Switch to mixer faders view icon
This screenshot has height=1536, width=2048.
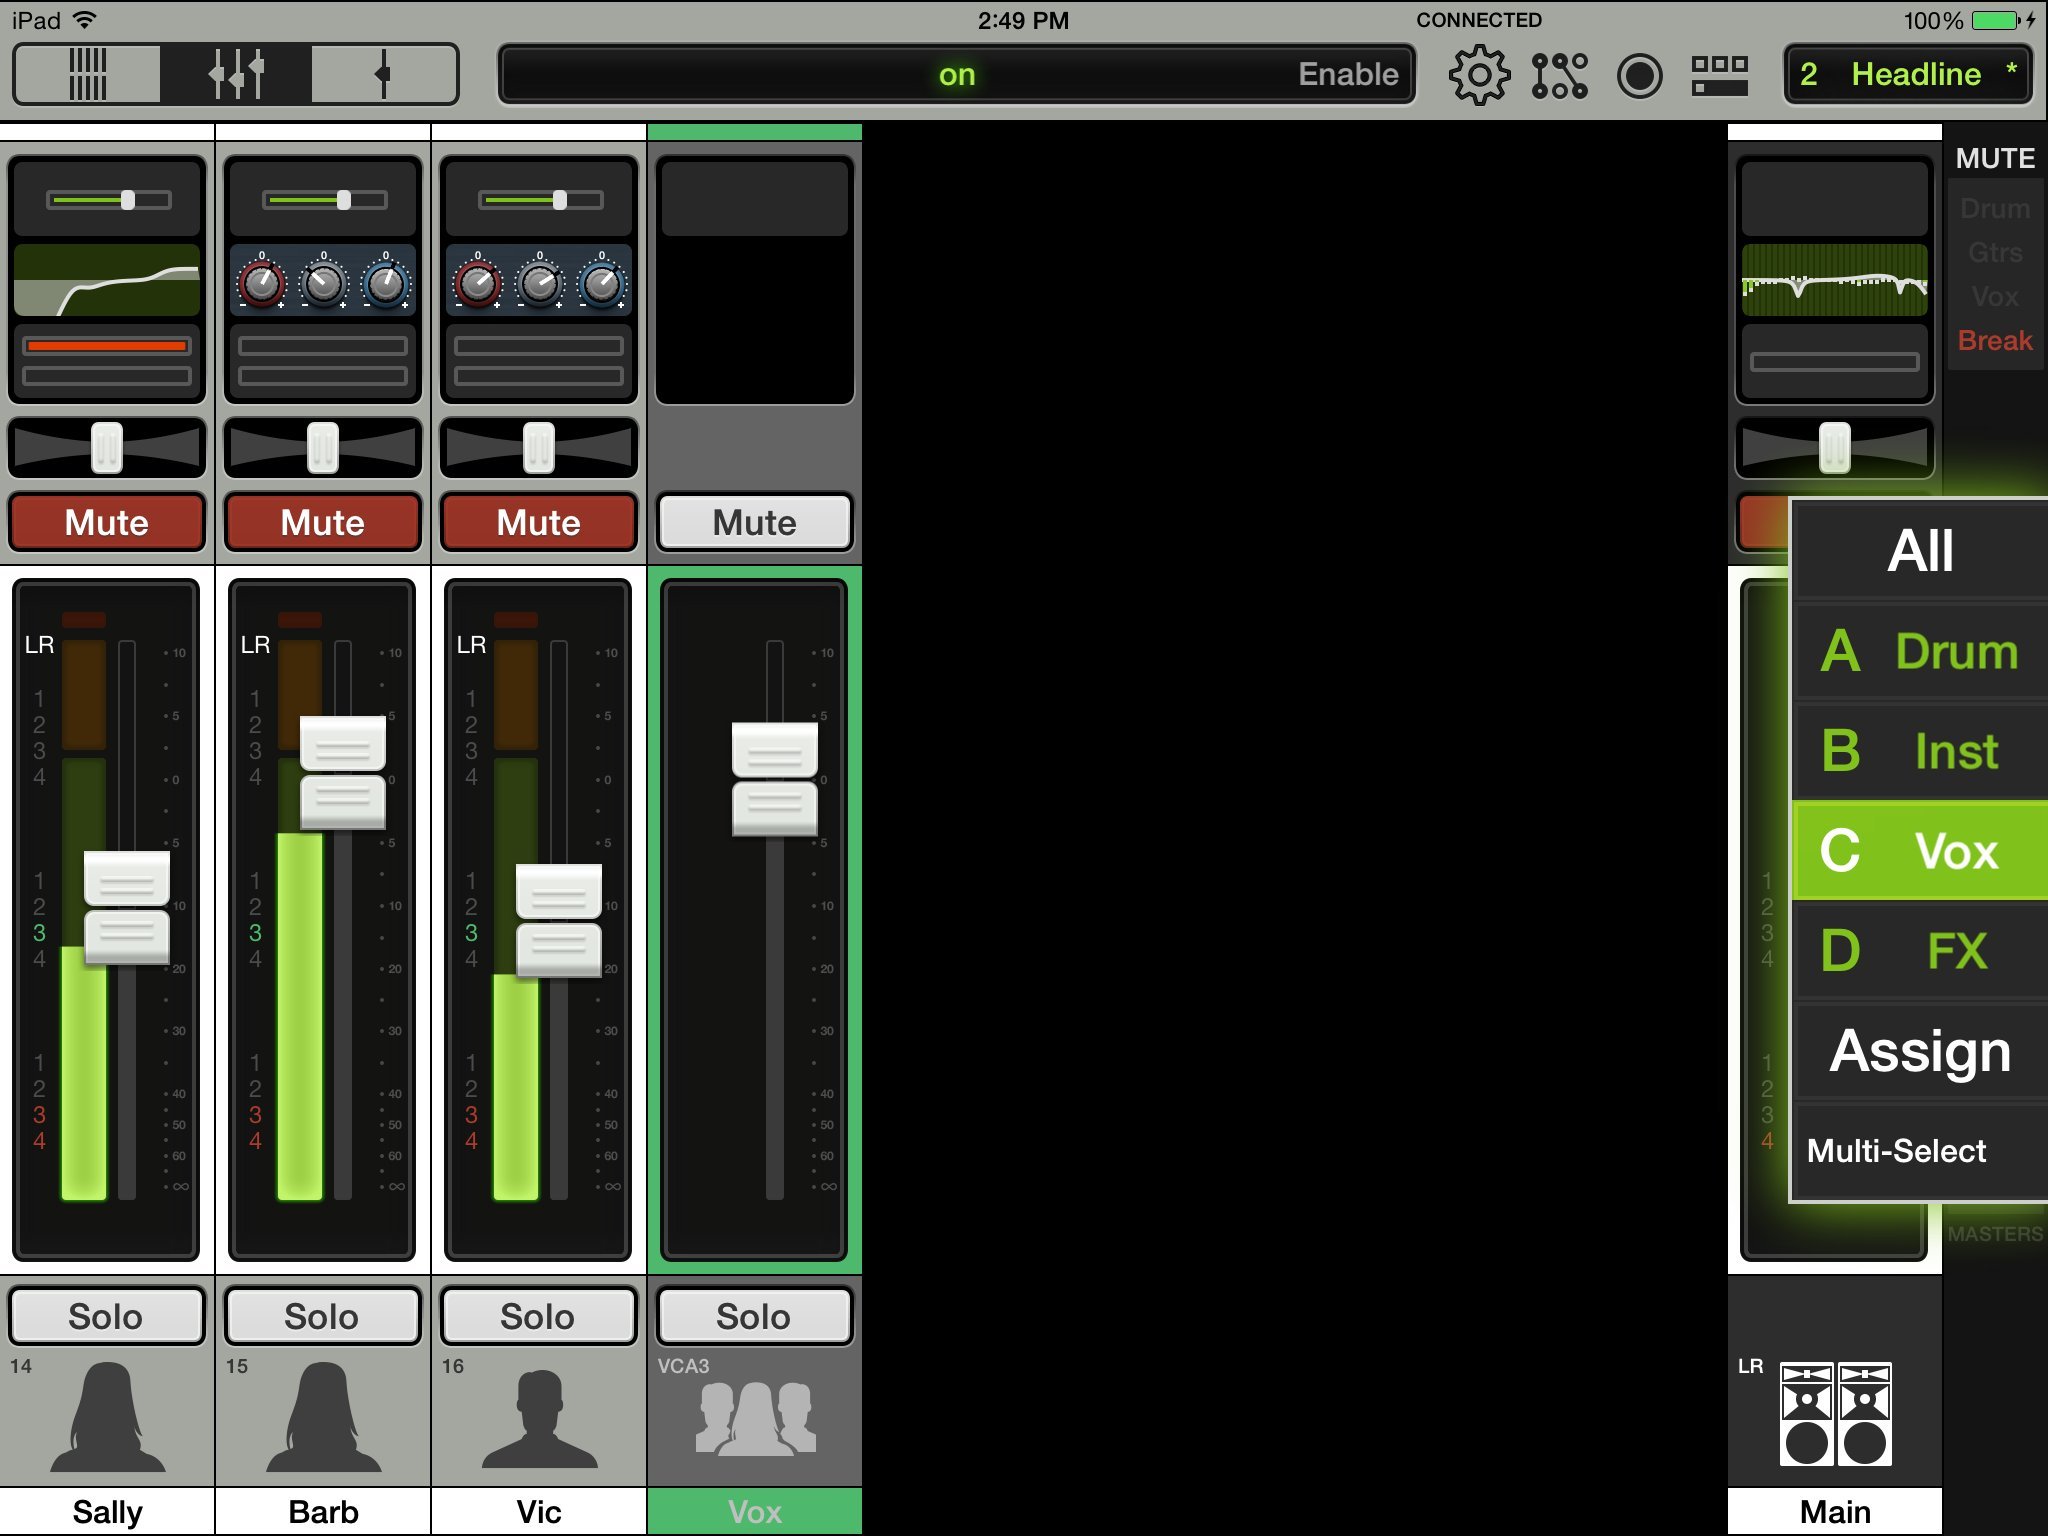click(x=88, y=74)
